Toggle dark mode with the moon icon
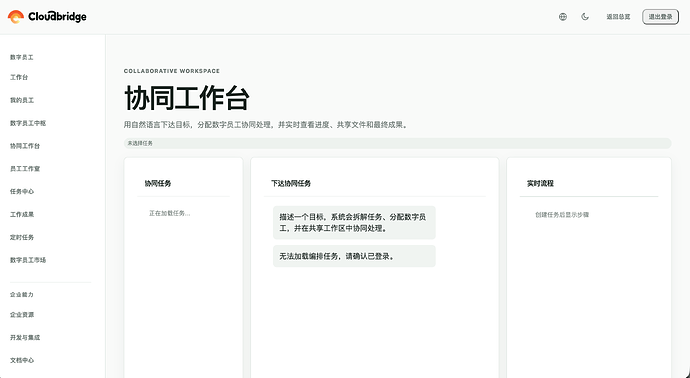Screen dimensions: 690x378 click(585, 17)
